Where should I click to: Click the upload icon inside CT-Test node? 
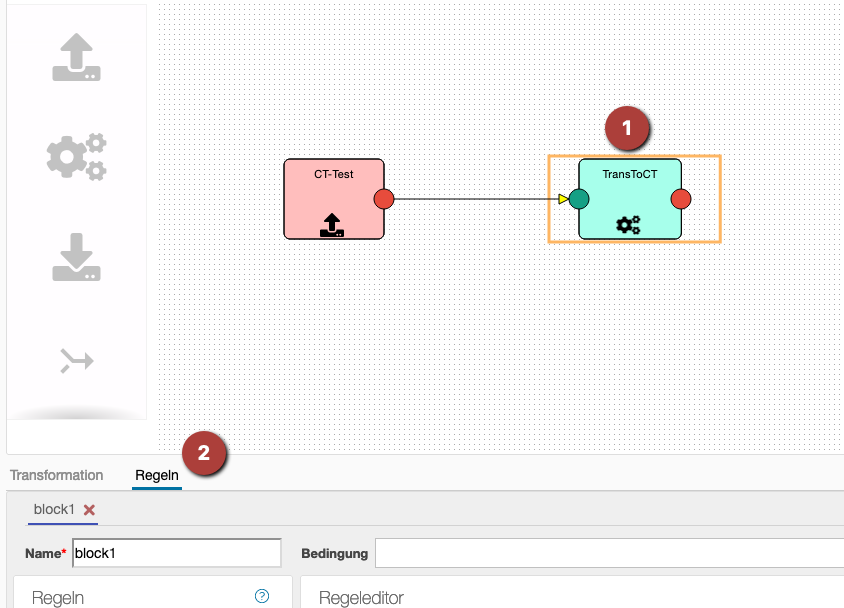coord(332,225)
